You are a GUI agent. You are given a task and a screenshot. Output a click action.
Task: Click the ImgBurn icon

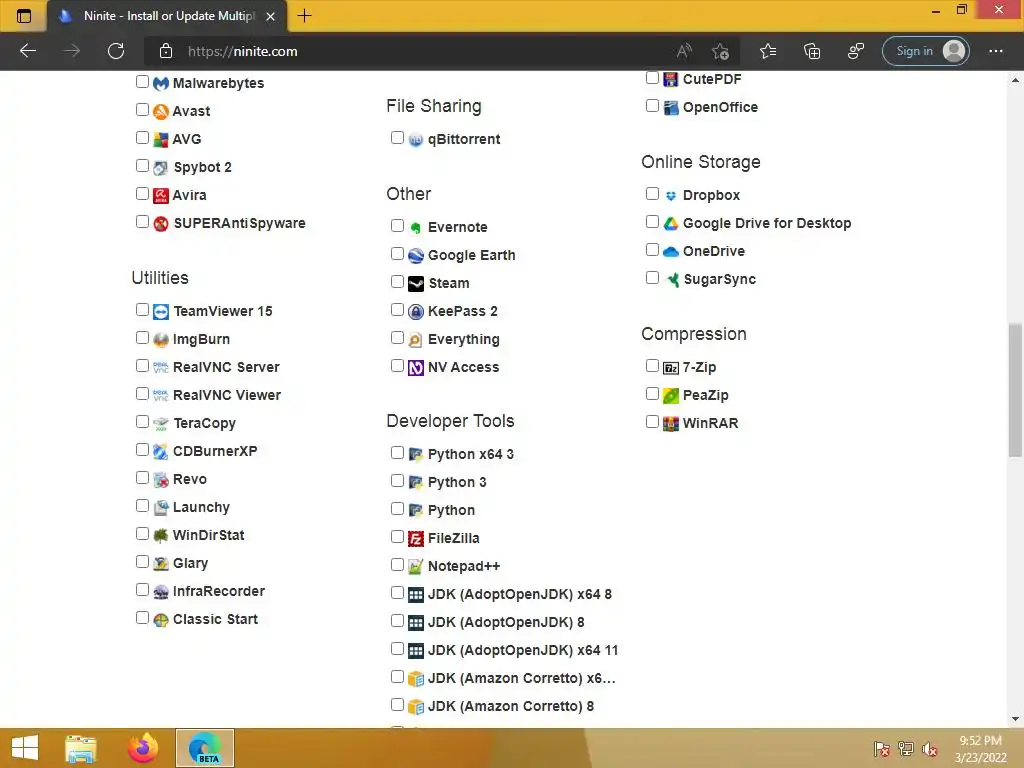(x=161, y=340)
